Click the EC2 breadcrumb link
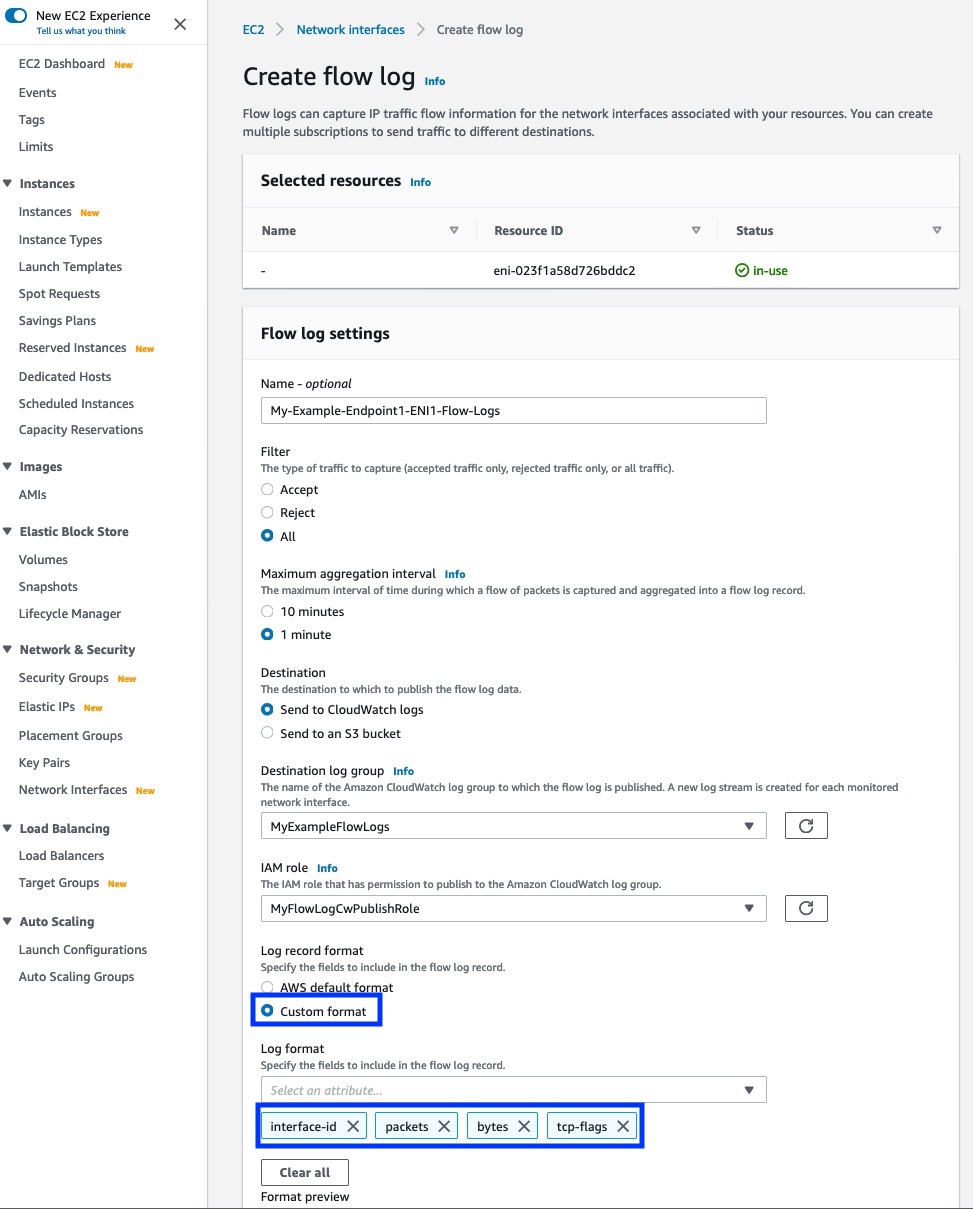 click(254, 30)
